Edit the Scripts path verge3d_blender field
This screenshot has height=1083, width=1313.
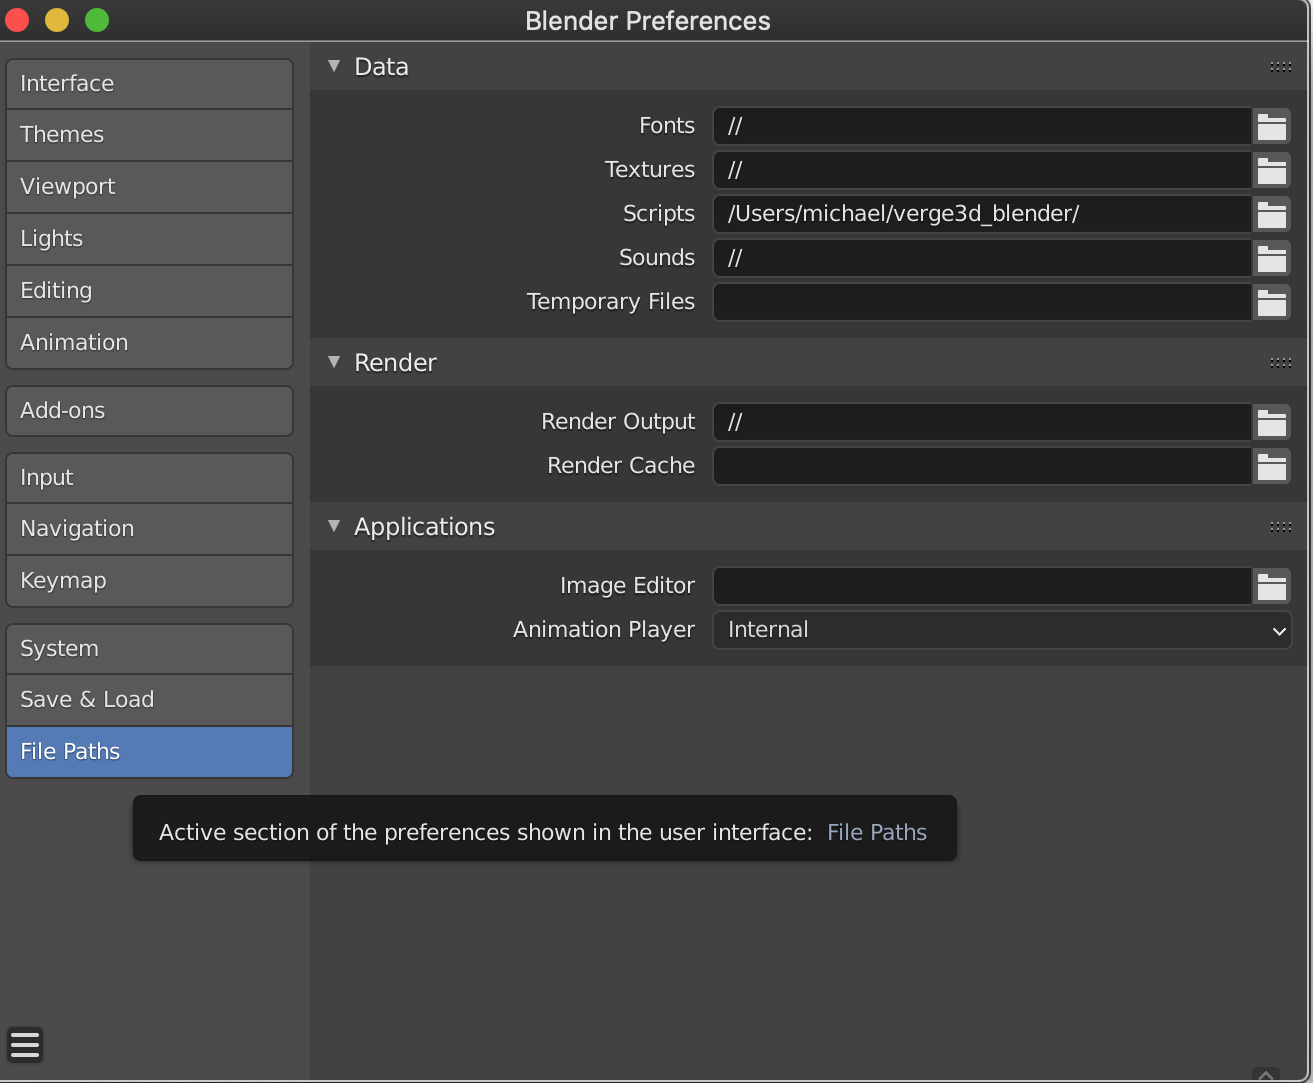(x=982, y=214)
